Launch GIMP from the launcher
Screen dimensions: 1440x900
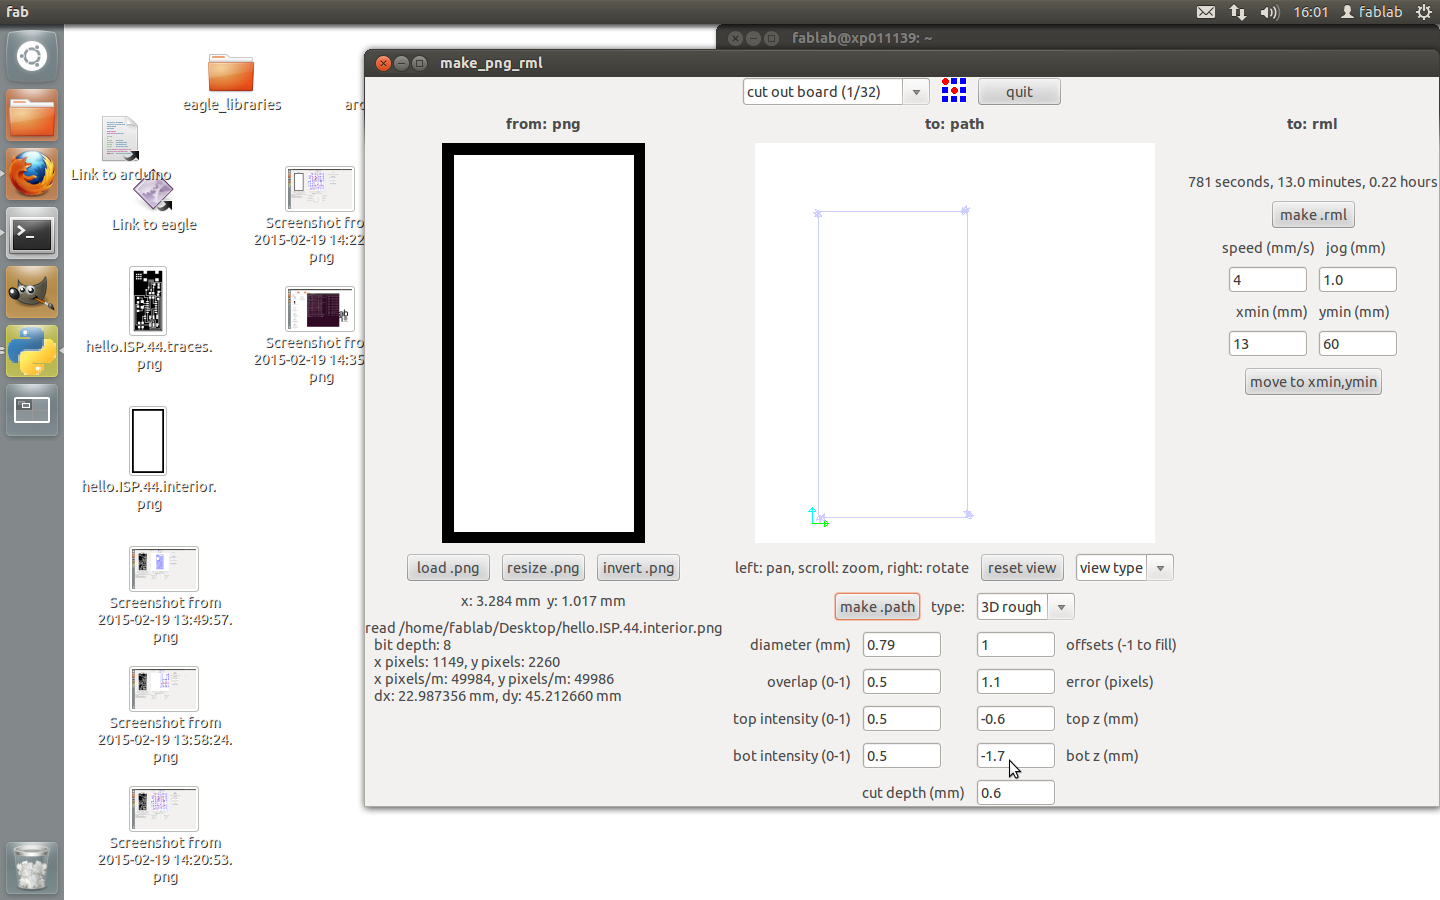[32, 292]
